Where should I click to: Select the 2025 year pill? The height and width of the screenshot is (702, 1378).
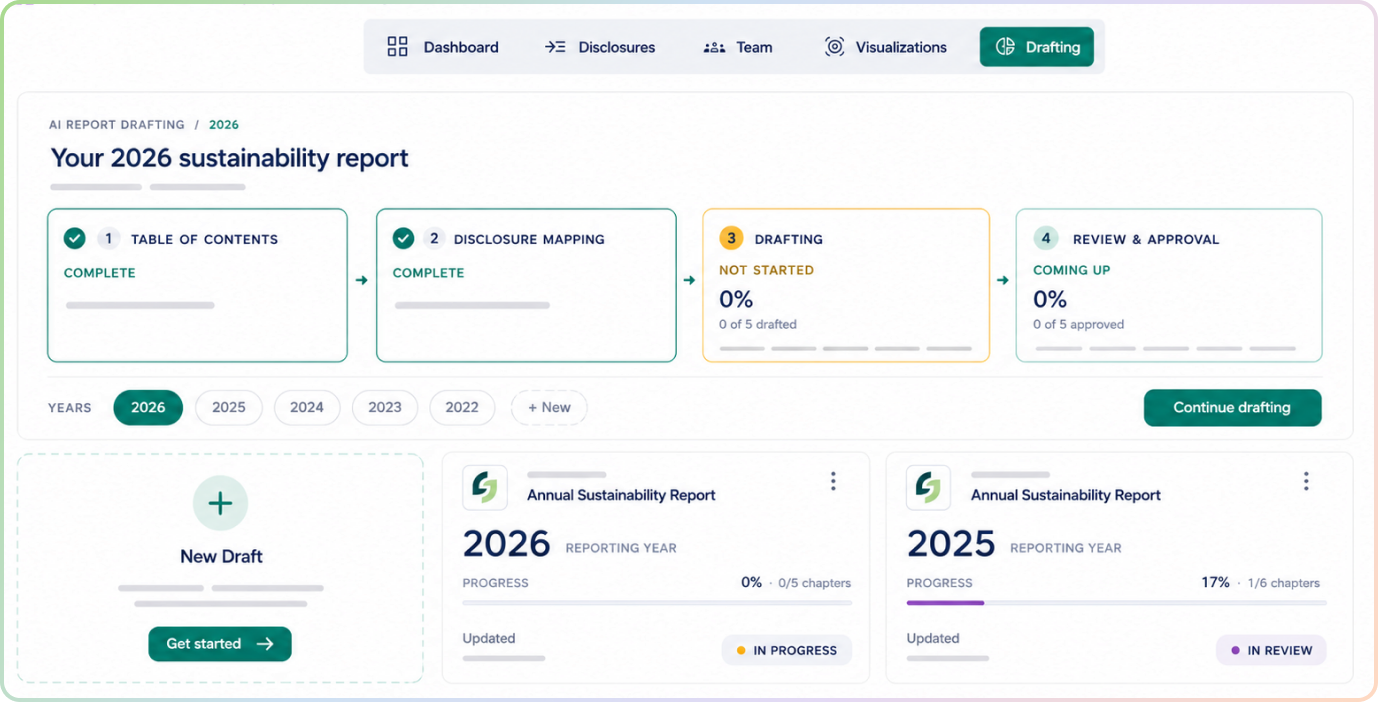tap(229, 407)
